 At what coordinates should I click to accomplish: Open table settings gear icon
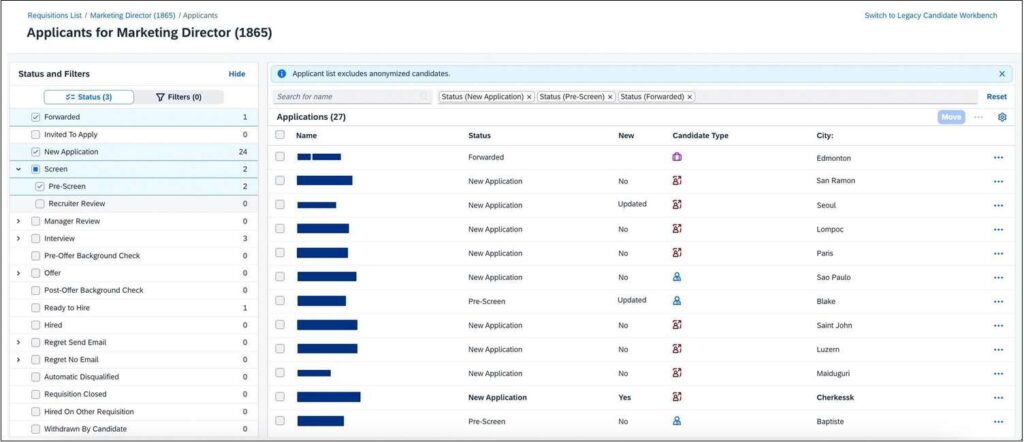tap(1002, 117)
